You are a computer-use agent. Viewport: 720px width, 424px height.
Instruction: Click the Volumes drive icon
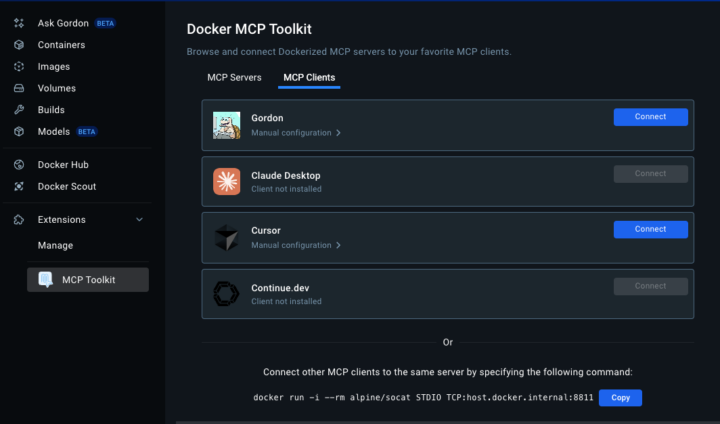pyautogui.click(x=19, y=88)
